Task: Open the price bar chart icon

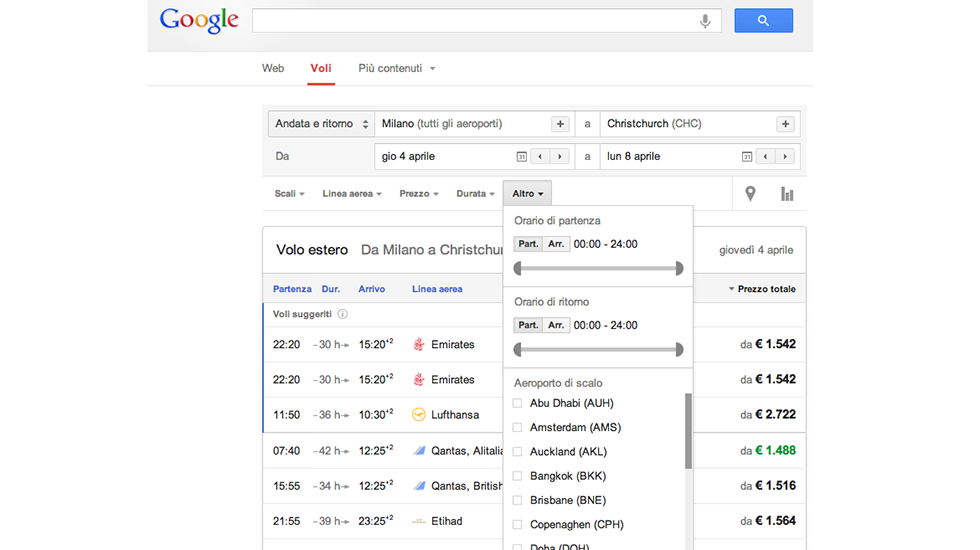Action: click(x=787, y=194)
